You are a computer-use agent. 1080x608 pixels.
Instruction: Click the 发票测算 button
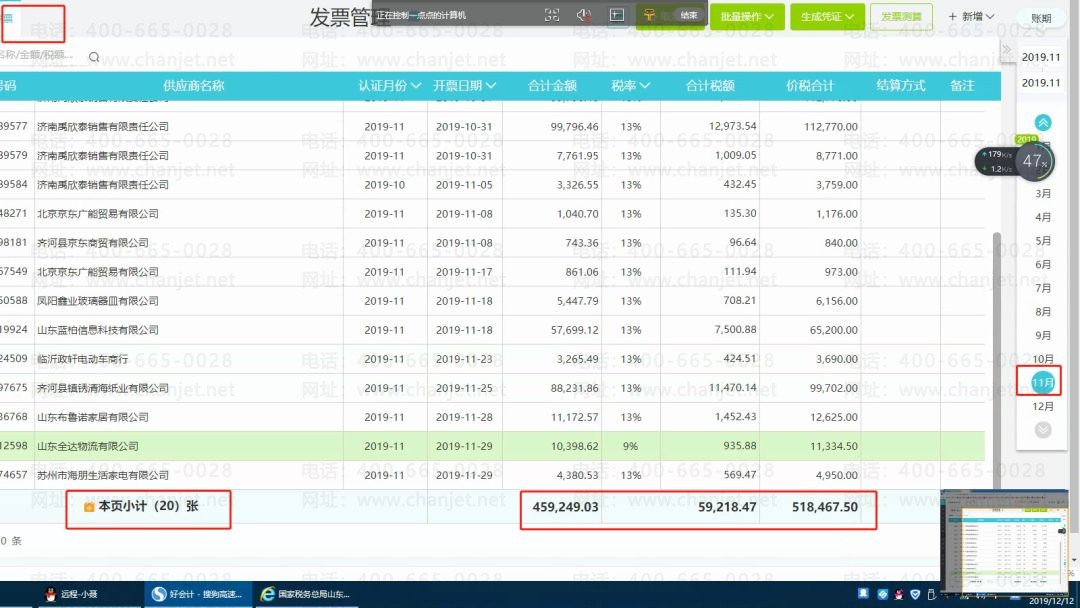pyautogui.click(x=901, y=17)
